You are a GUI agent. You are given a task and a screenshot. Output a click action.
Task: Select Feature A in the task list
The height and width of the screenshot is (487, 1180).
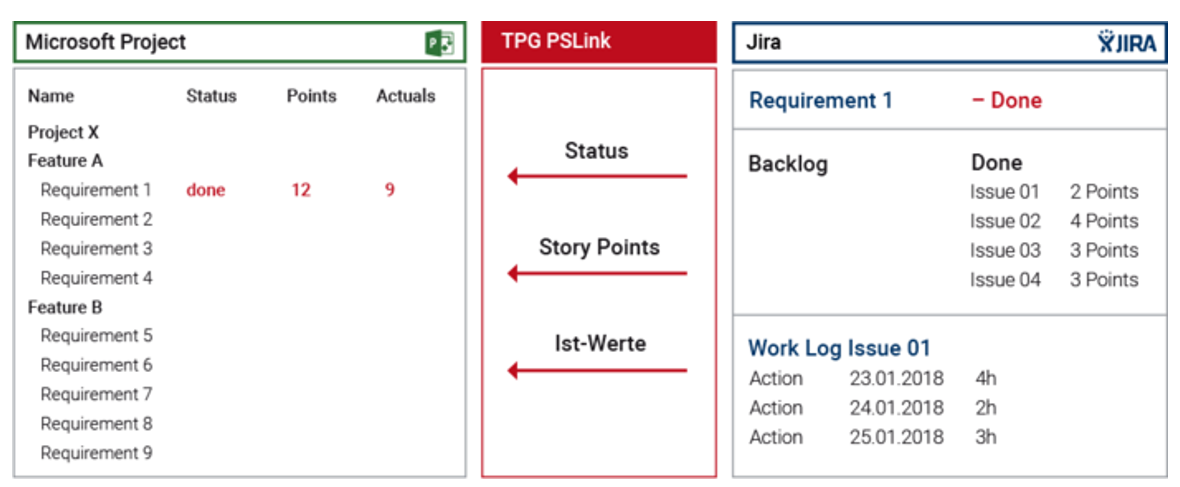tap(65, 160)
